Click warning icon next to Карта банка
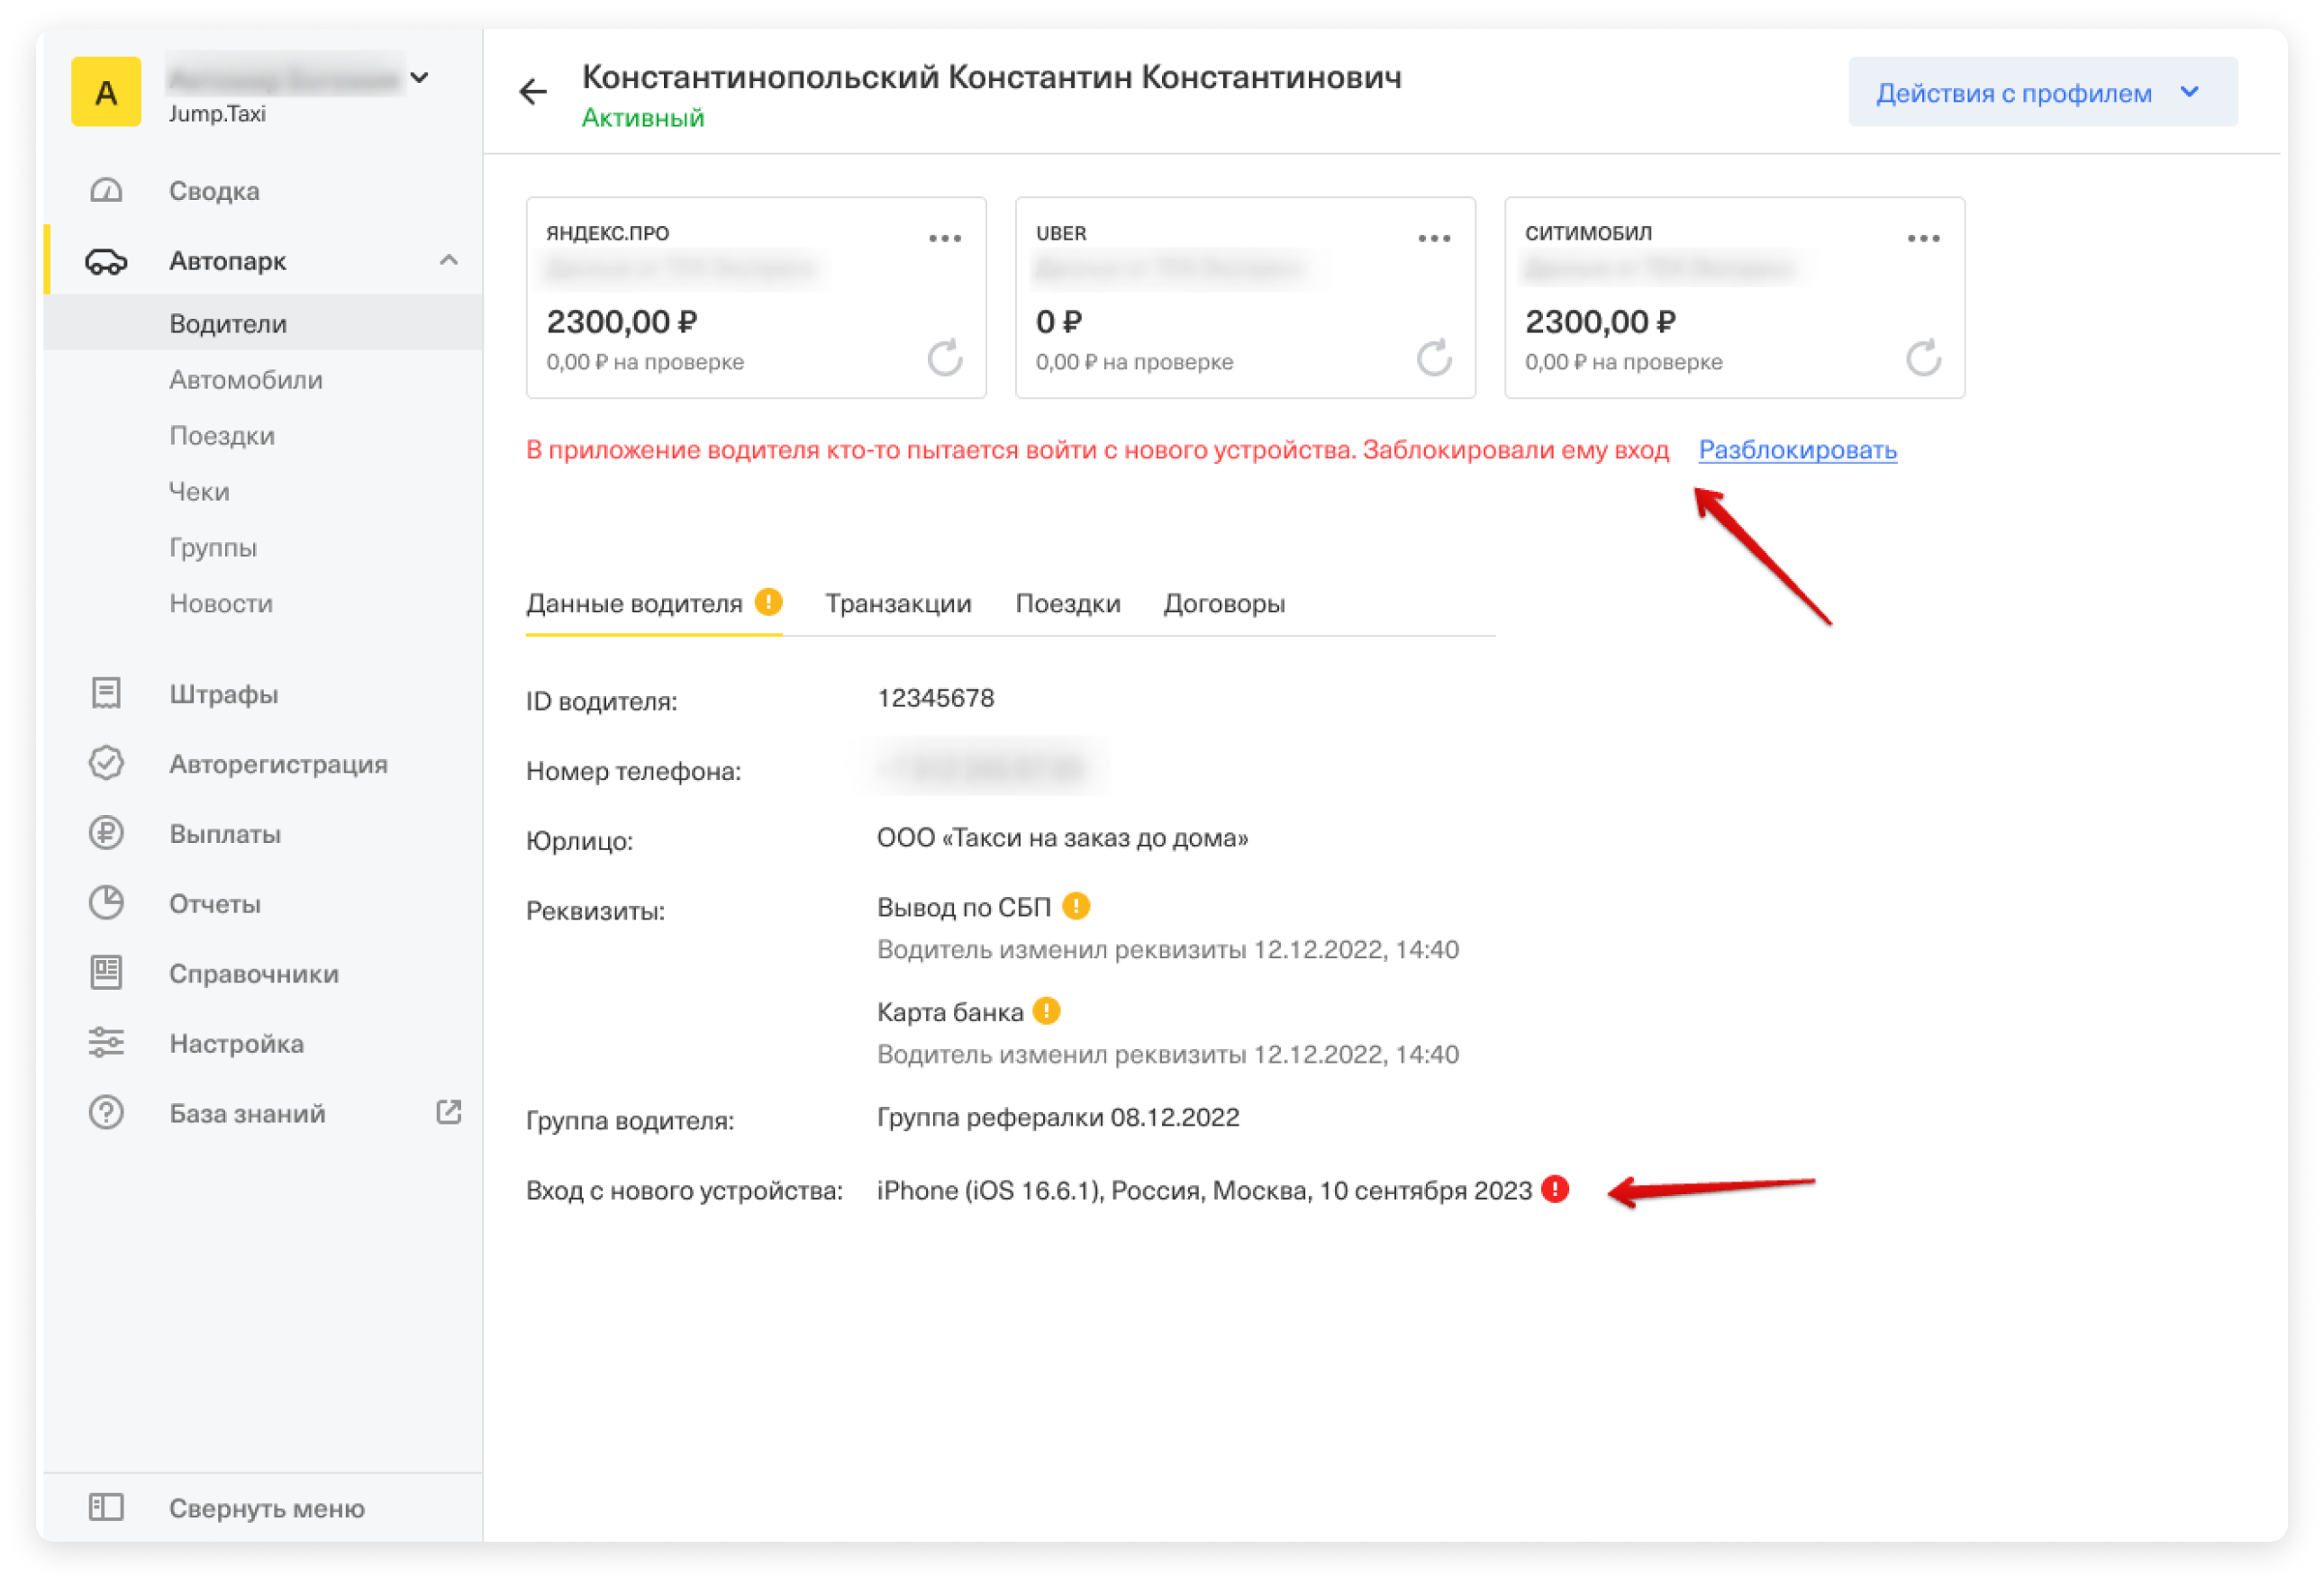2324x1585 pixels. 1046,1011
